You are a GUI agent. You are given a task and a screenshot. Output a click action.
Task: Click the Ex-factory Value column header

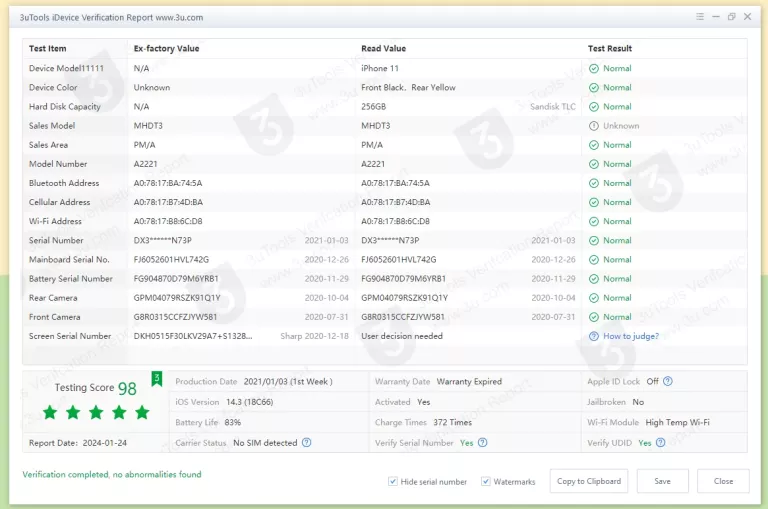167,48
